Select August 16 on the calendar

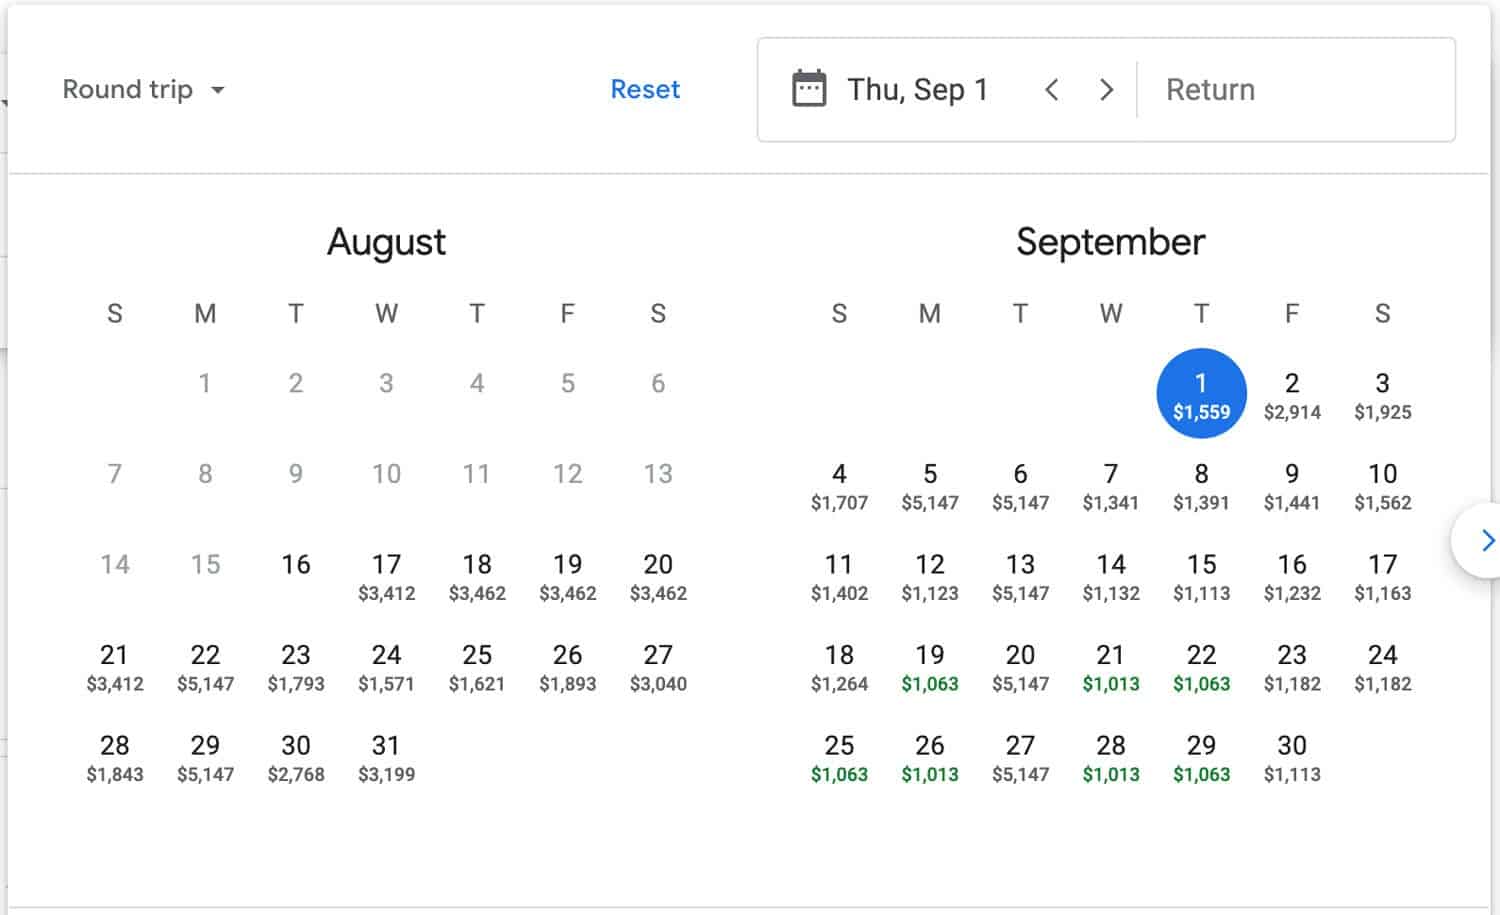coord(296,565)
